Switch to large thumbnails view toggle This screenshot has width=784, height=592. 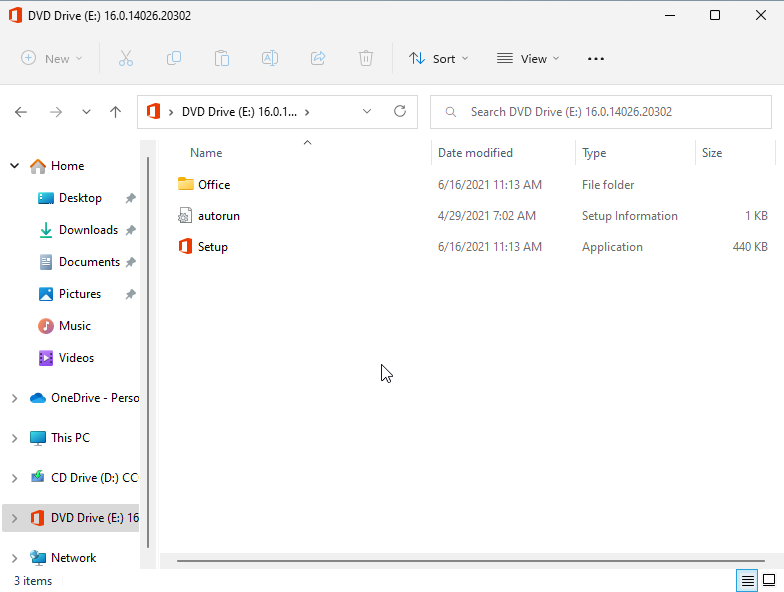769,580
